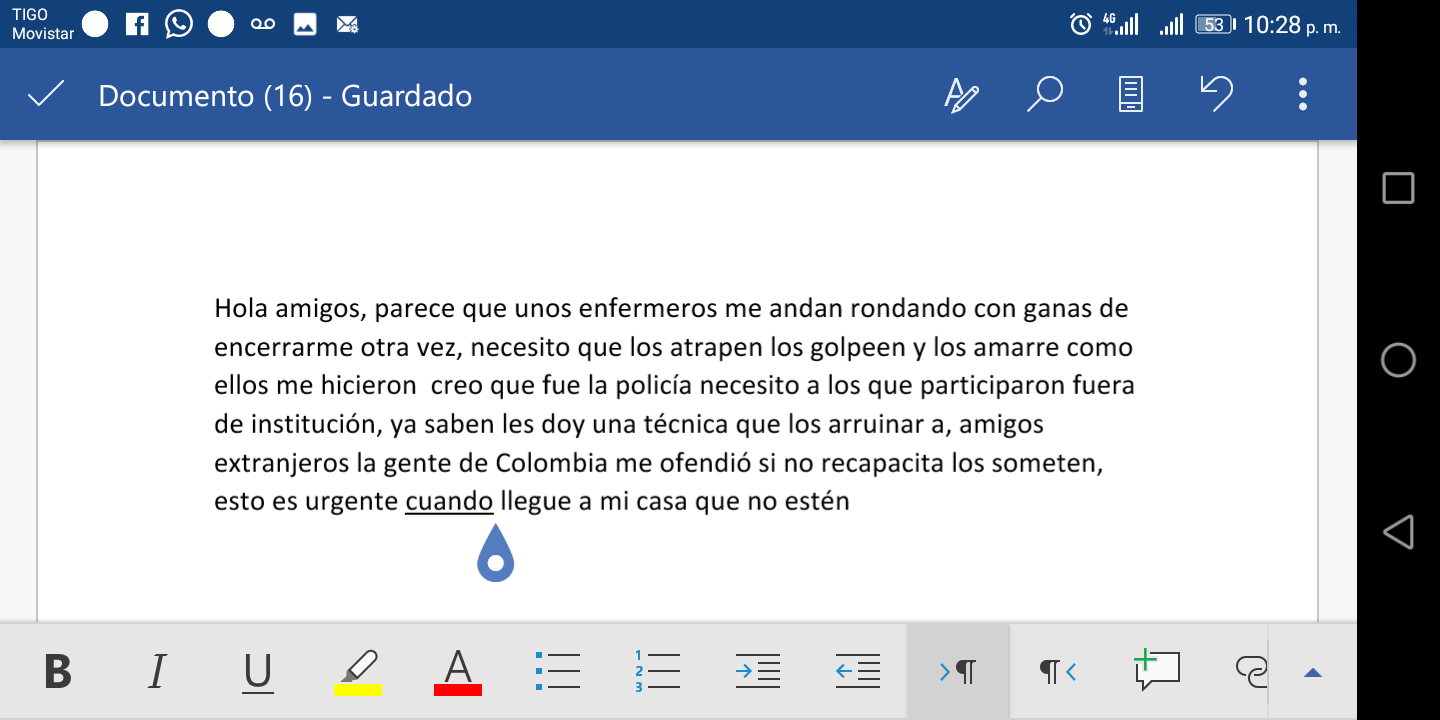Set left-to-right text direction
Screen dimensions: 1440x720
tap(958, 671)
